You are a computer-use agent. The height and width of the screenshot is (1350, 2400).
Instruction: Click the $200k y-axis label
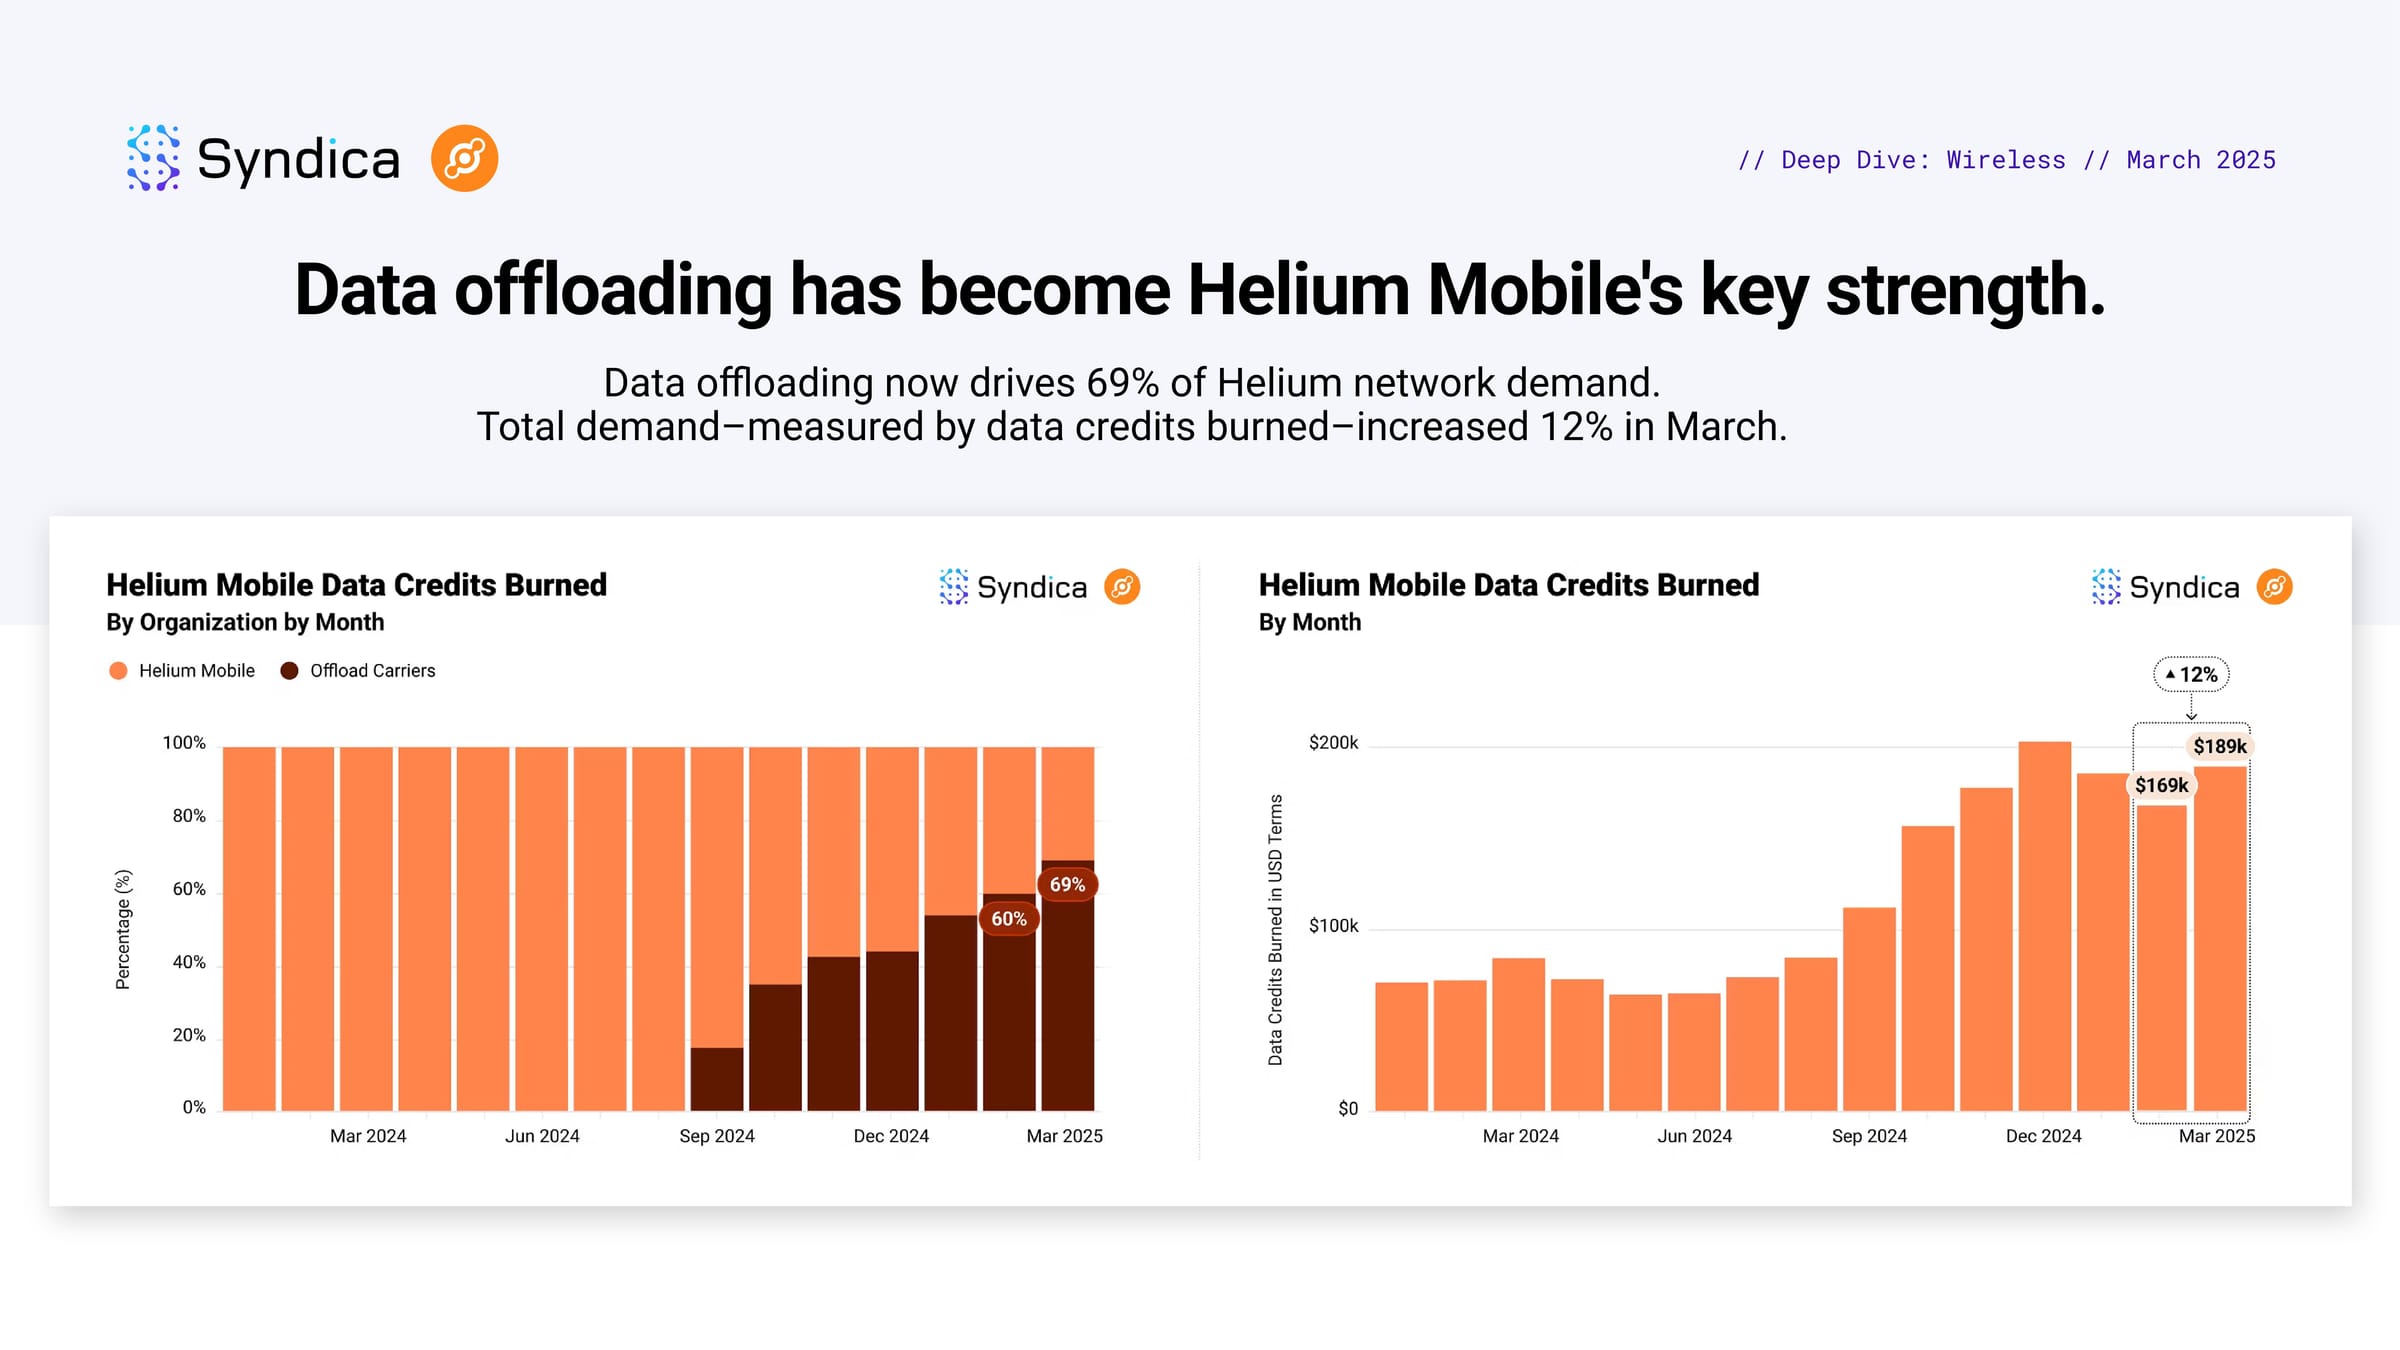point(1334,743)
